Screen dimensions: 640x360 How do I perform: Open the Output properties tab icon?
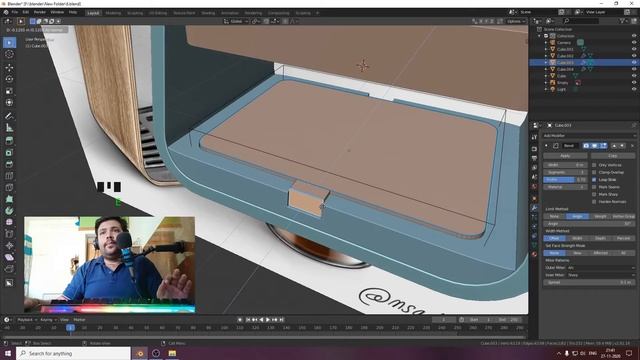click(x=534, y=158)
